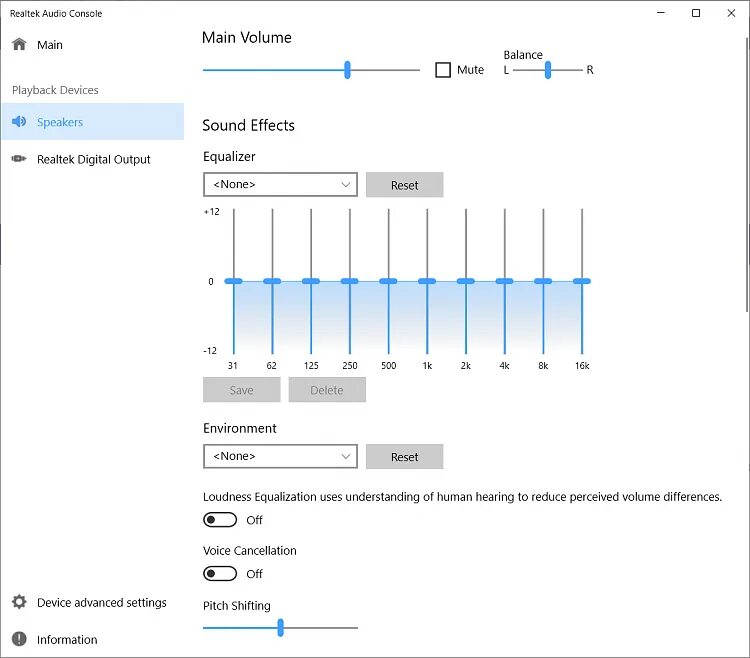Click the Sound Effects heading

[x=248, y=125]
